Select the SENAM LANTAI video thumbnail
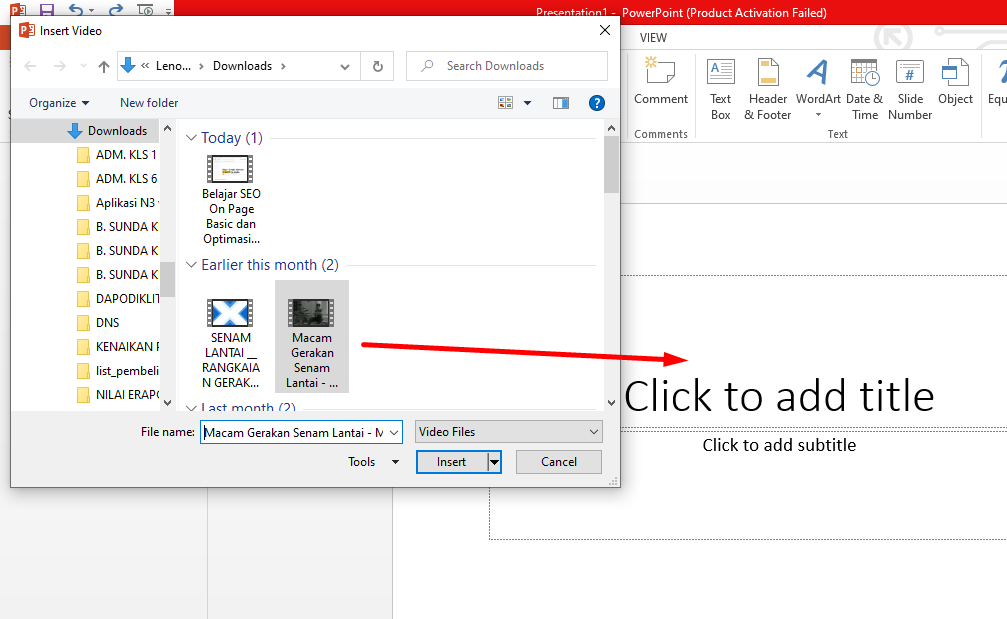The image size is (1007, 619). coord(230,313)
